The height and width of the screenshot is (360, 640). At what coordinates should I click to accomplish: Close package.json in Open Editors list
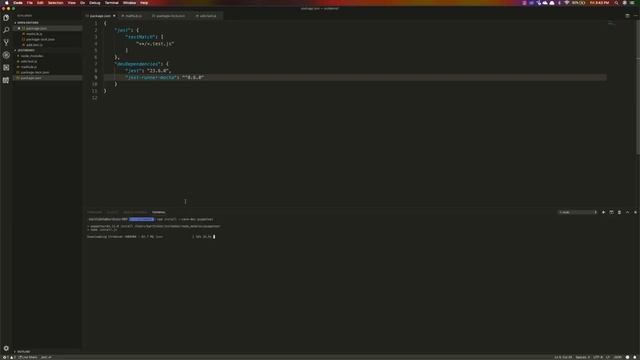tap(19, 29)
